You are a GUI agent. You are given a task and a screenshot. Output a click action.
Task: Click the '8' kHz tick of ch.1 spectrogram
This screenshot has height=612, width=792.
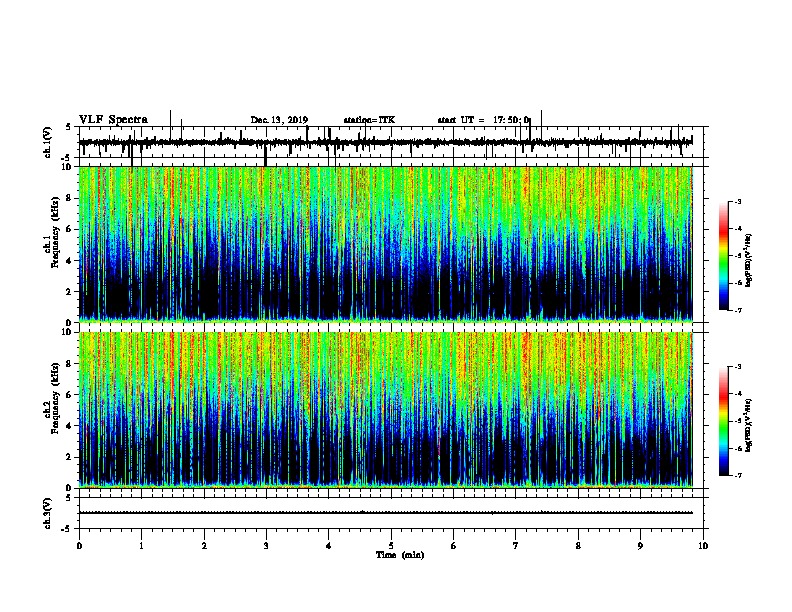pos(69,198)
